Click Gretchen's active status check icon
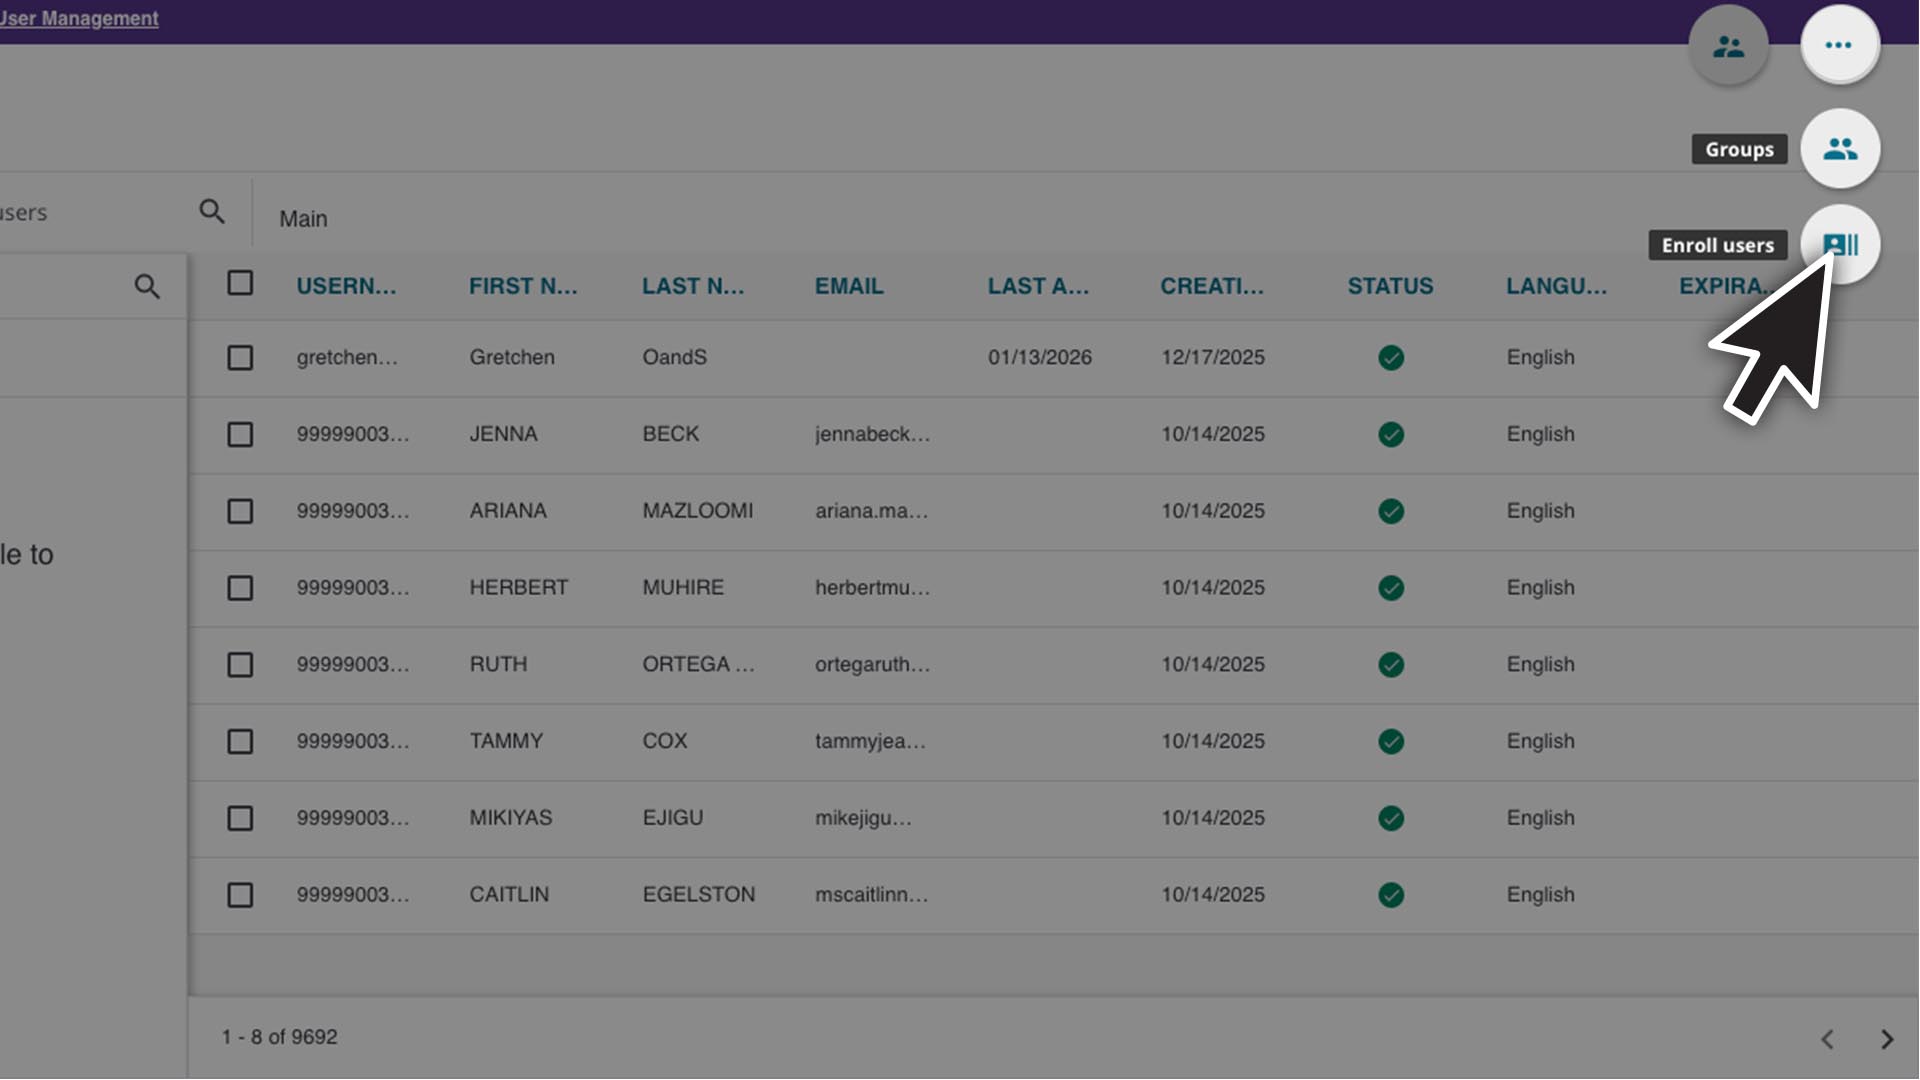 (1390, 358)
